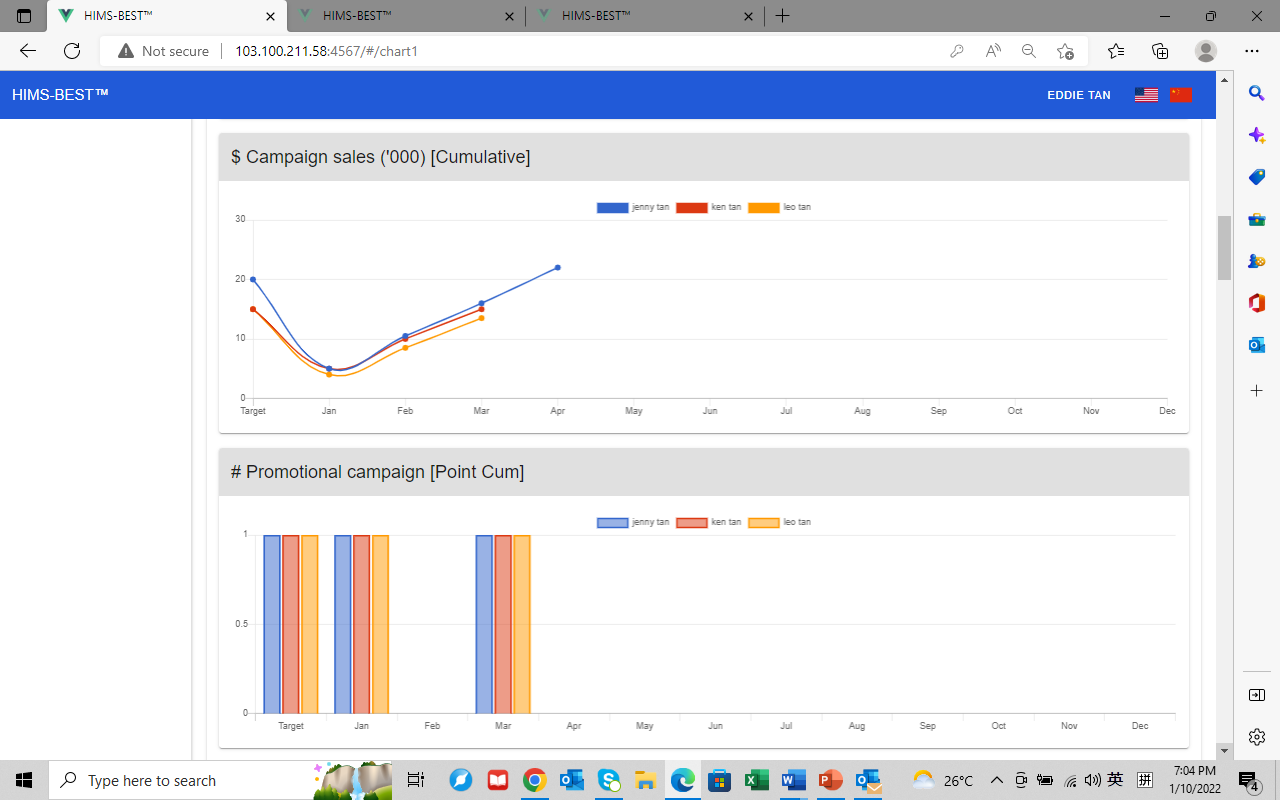Refresh the page with the reload icon
Viewport: 1280px width, 800px height.
[72, 51]
